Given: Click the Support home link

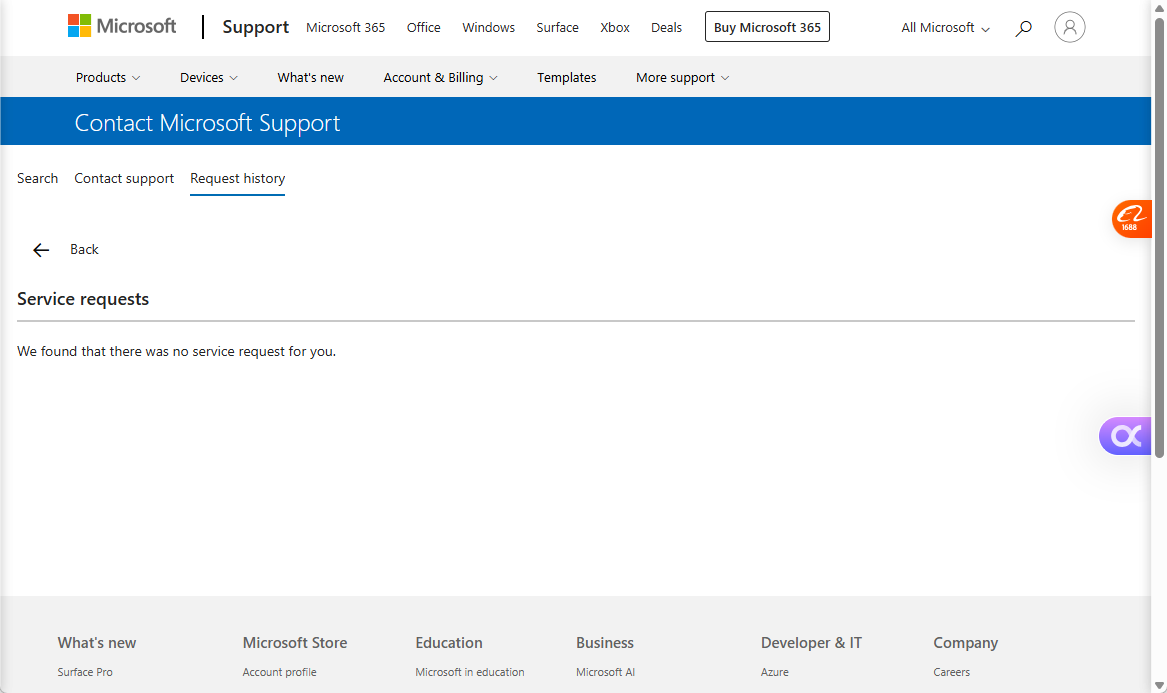Looking at the screenshot, I should pos(255,28).
